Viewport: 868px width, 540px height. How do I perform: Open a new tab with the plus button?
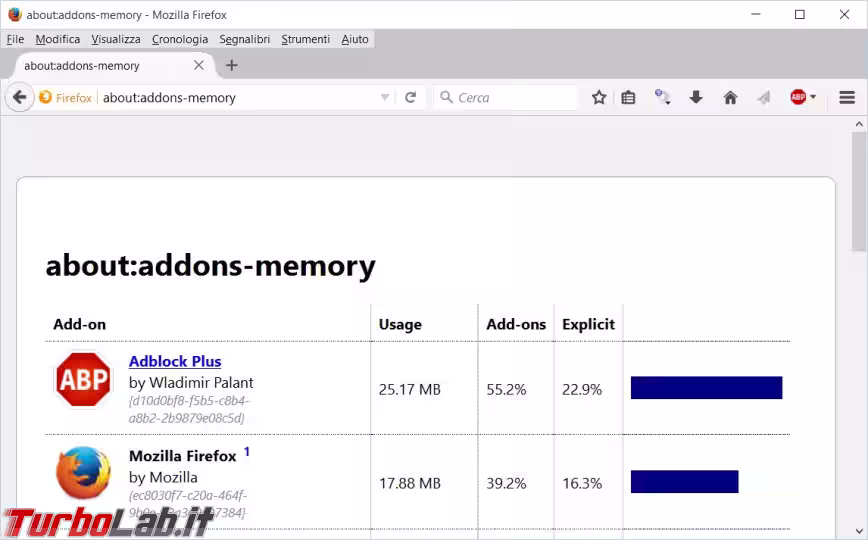(x=231, y=65)
